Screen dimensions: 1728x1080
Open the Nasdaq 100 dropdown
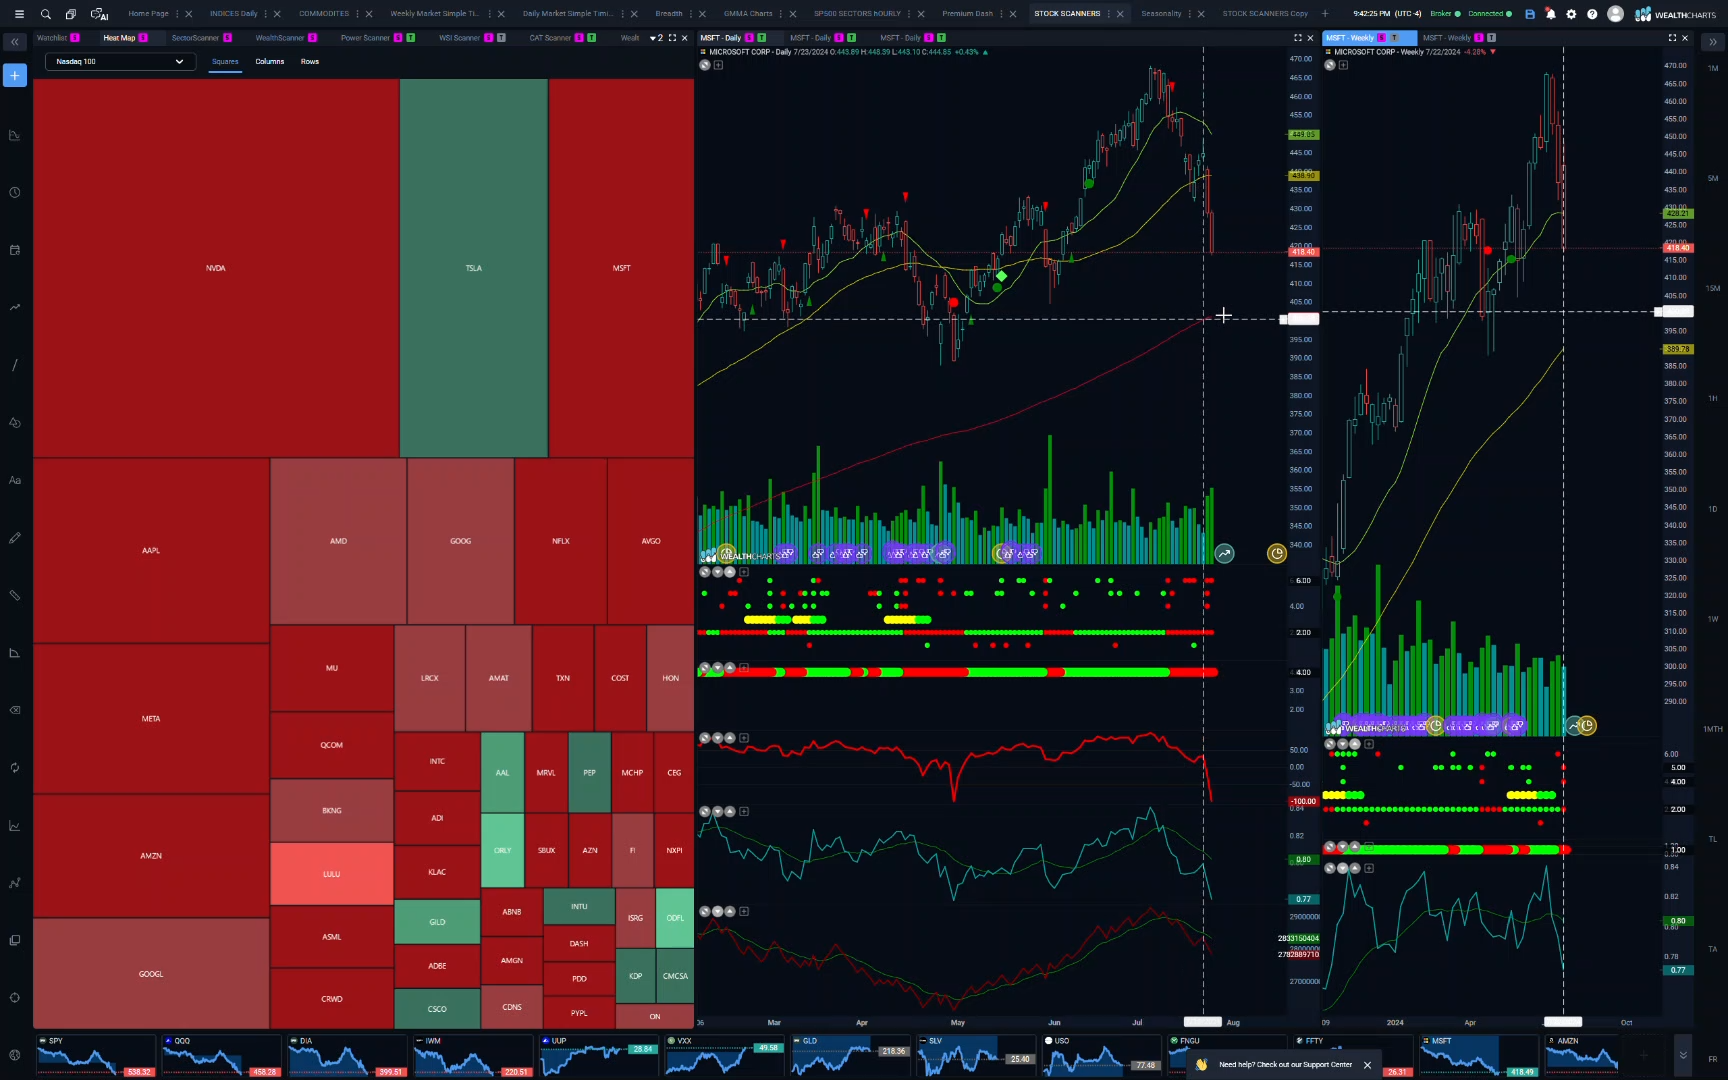tap(119, 61)
